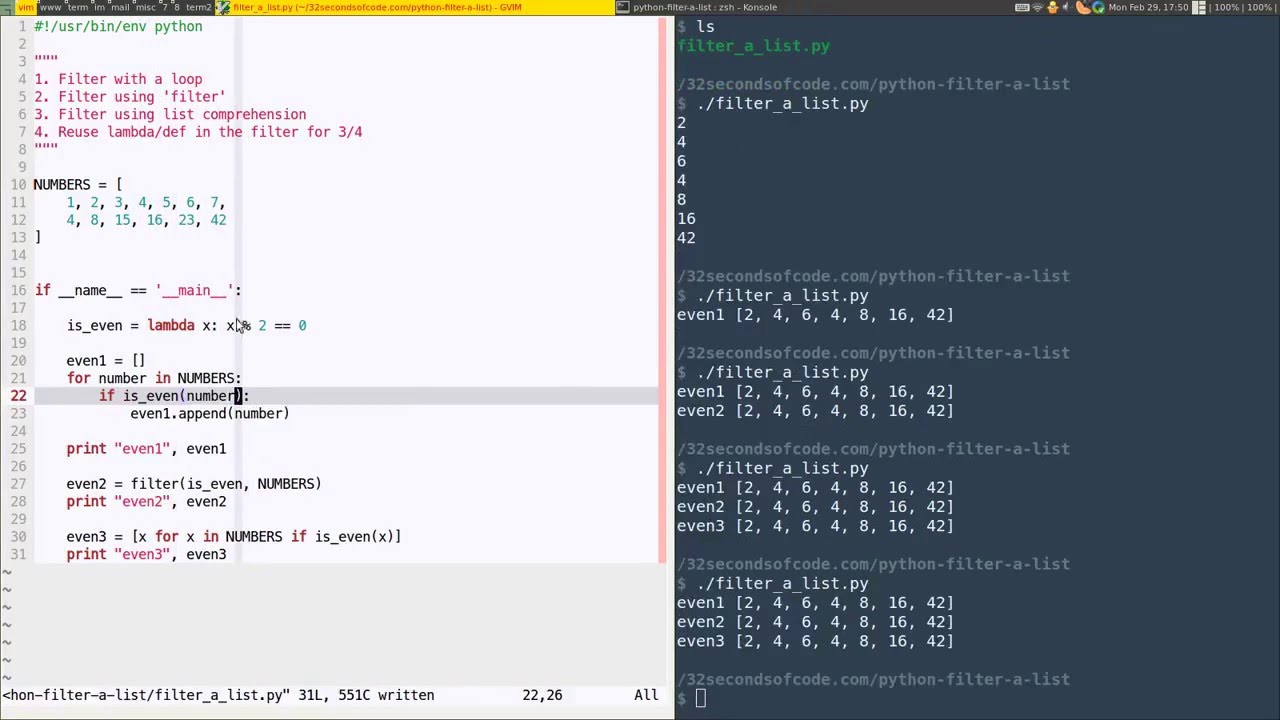Click the '$ ls' command in Konsole

pyautogui.click(x=696, y=27)
